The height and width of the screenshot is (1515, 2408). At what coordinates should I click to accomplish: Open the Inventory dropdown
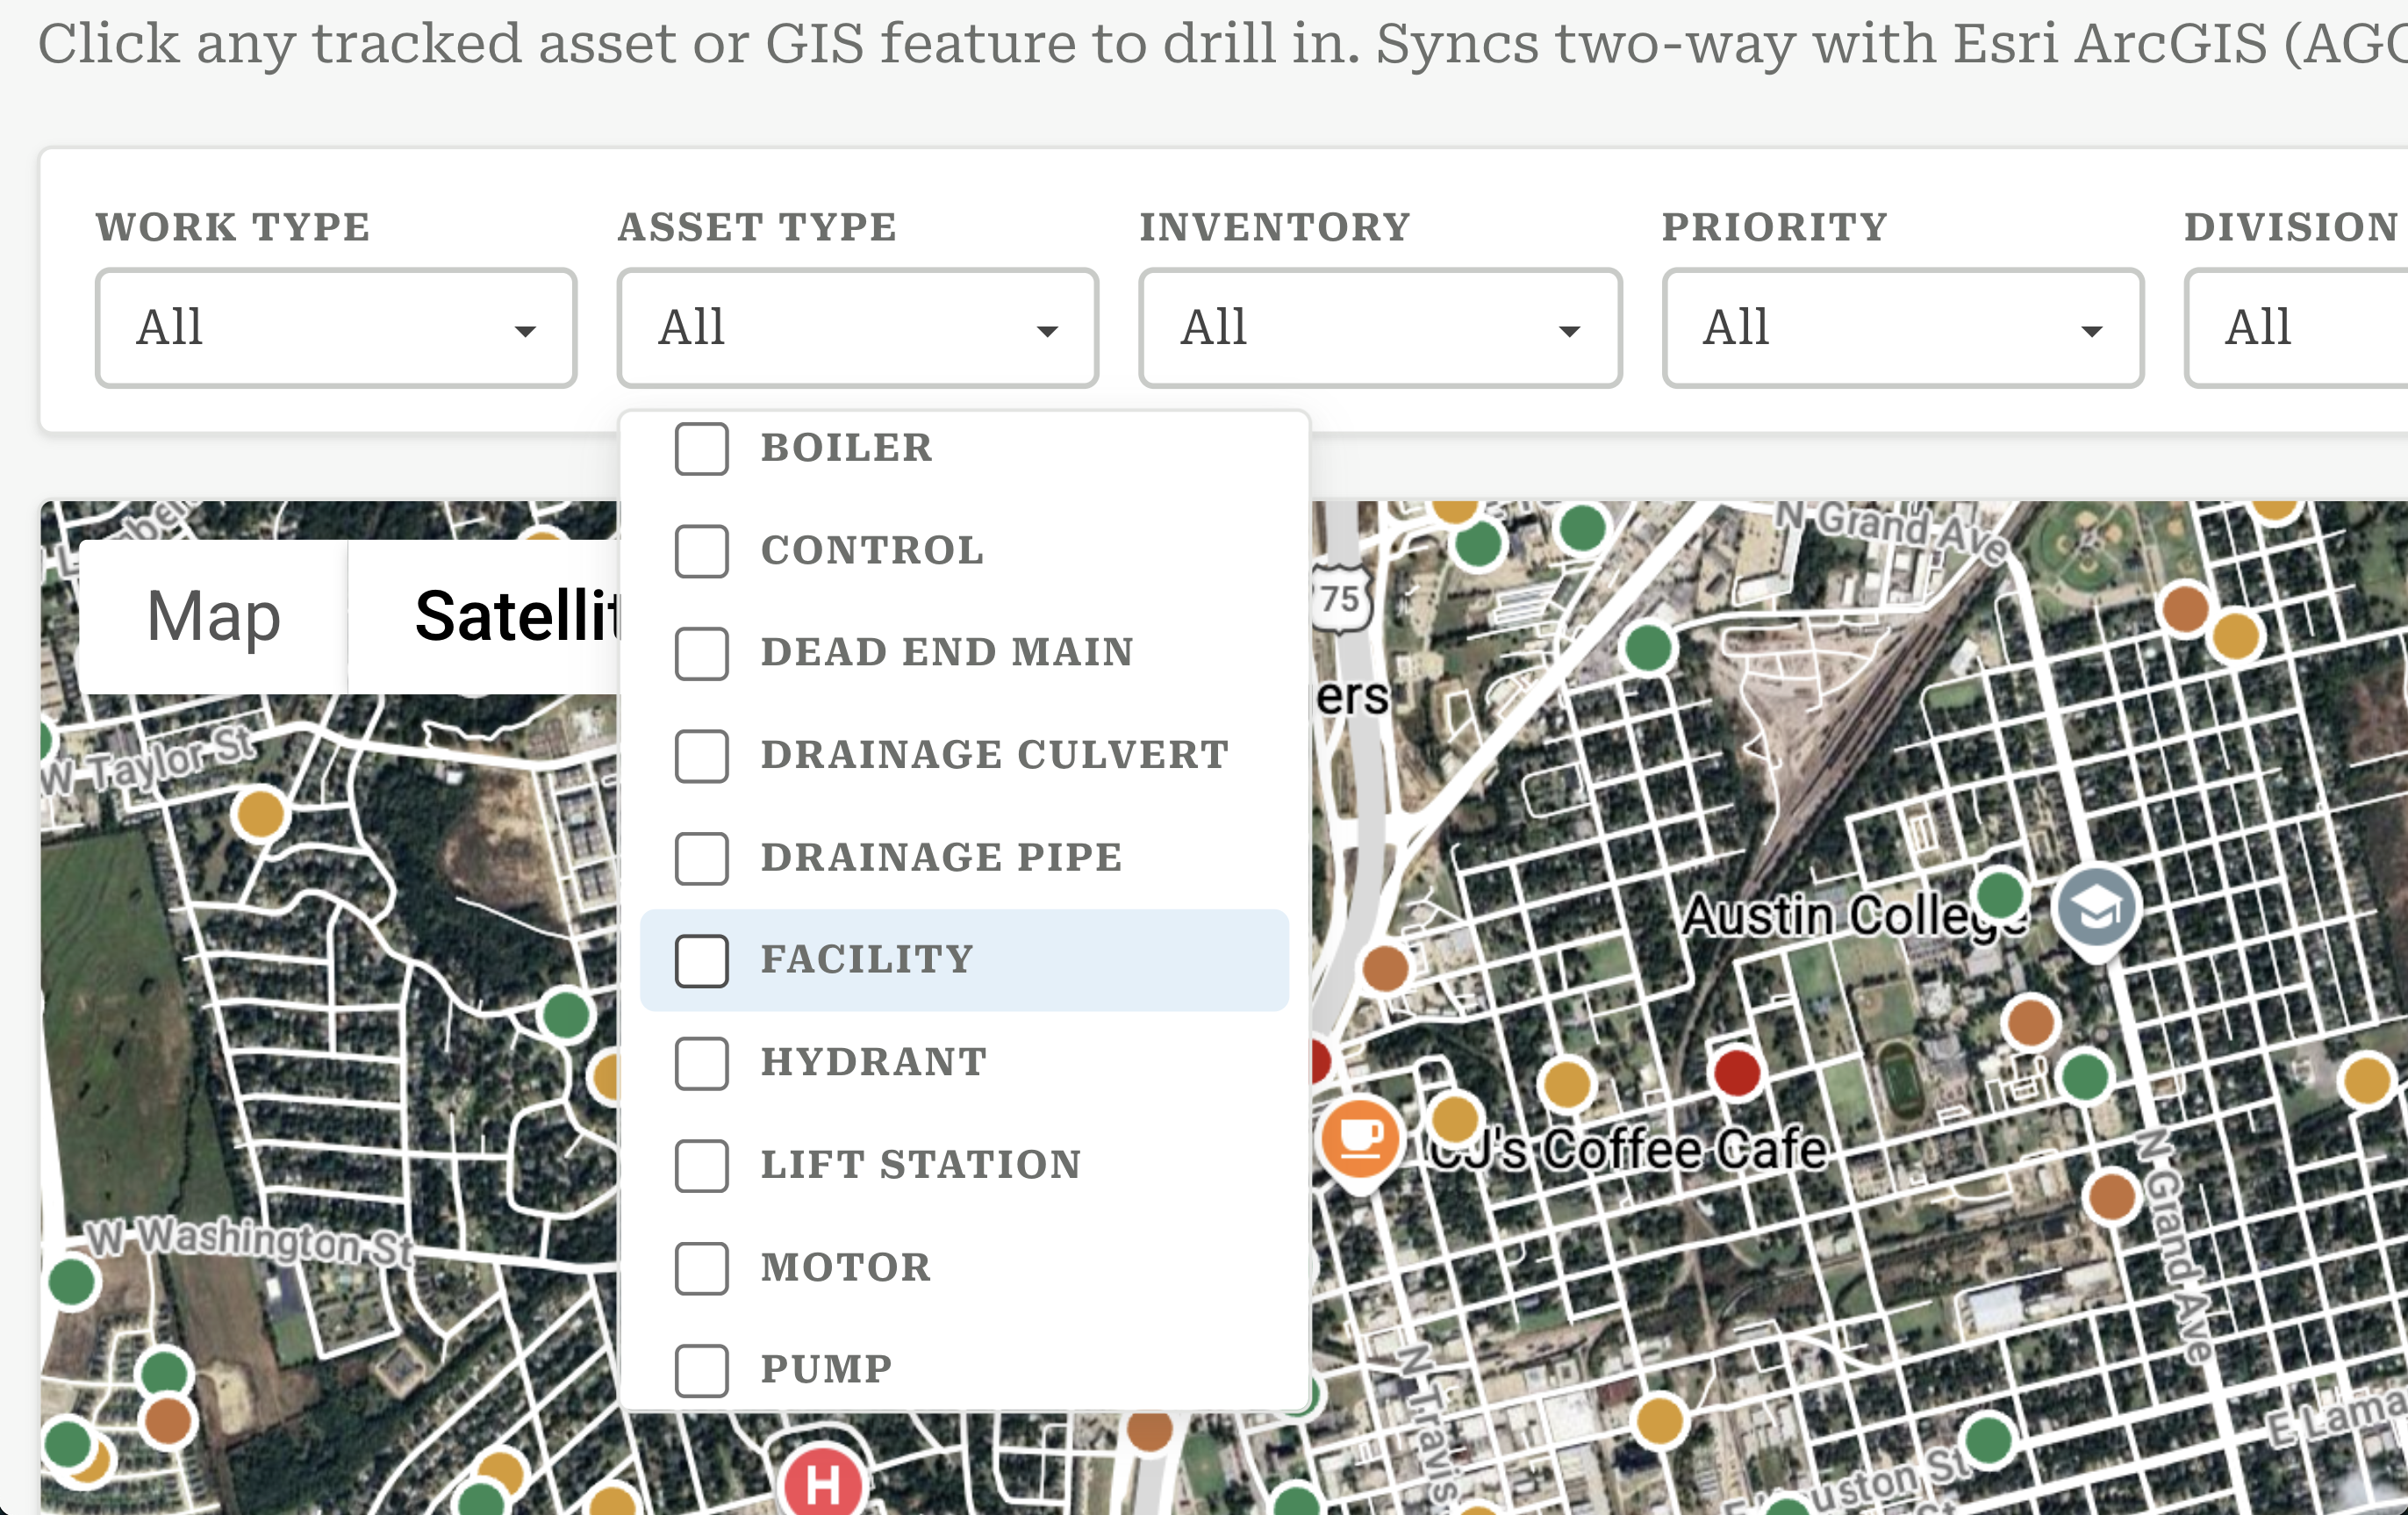[x=1380, y=328]
